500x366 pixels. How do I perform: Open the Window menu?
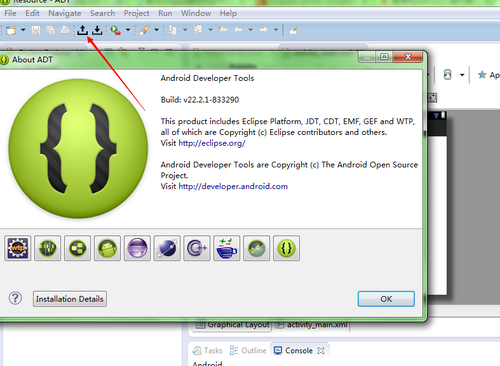click(196, 13)
